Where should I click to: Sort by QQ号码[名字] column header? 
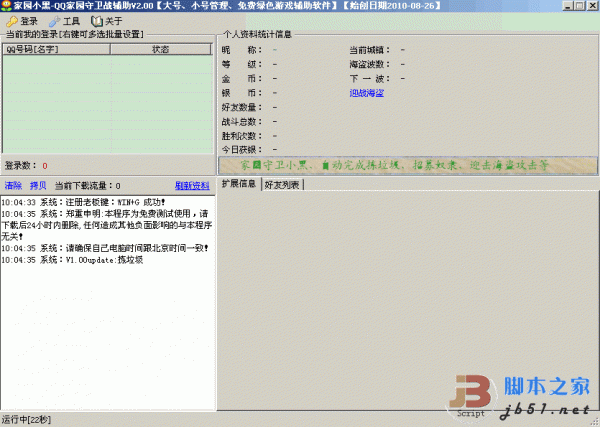point(57,49)
